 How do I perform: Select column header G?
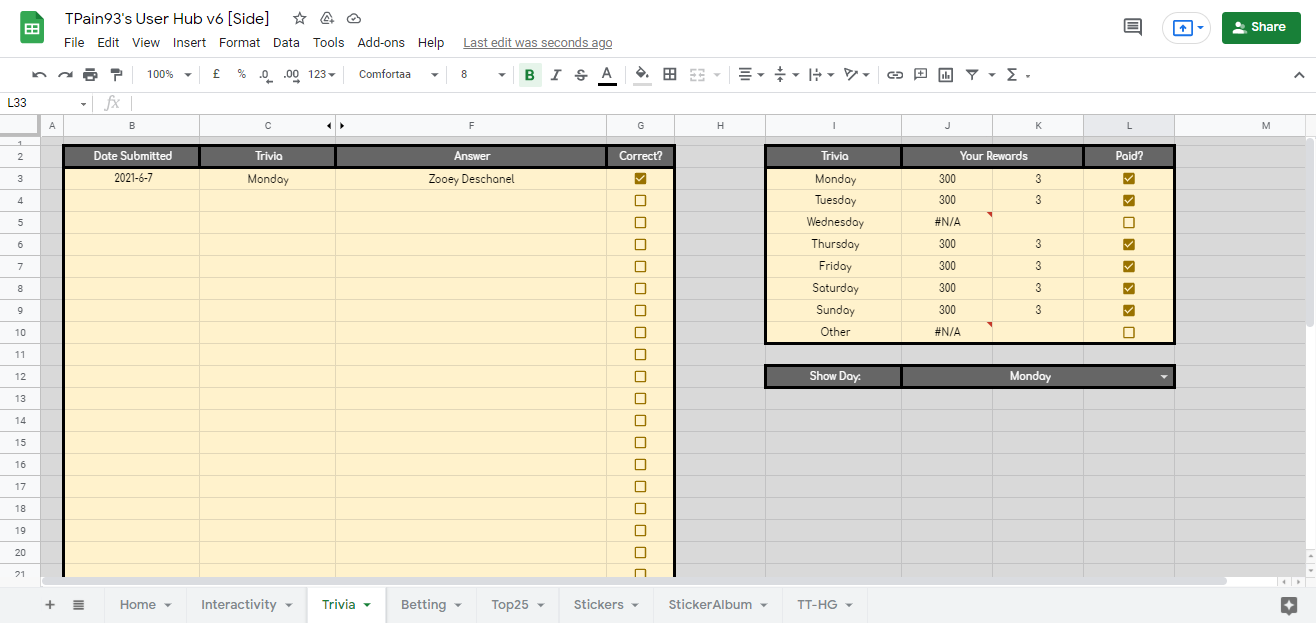click(x=640, y=126)
